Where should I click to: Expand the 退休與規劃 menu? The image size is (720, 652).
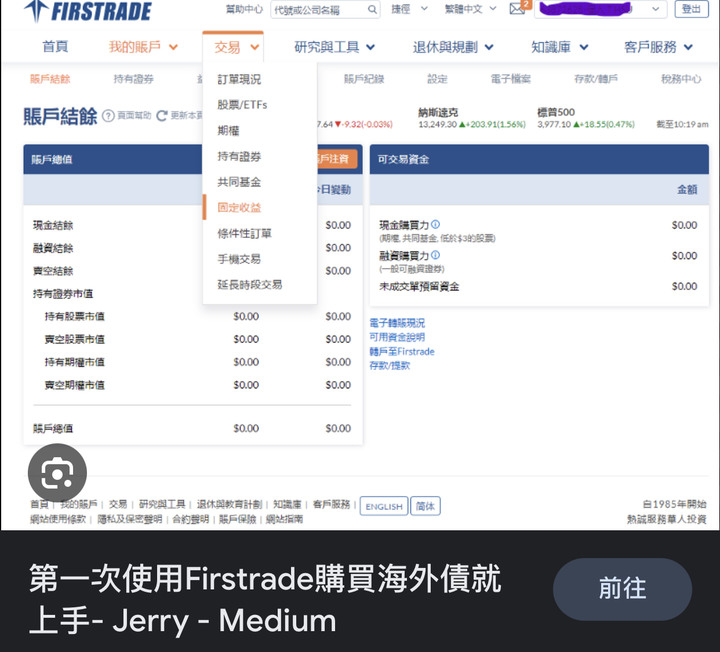pyautogui.click(x=453, y=47)
